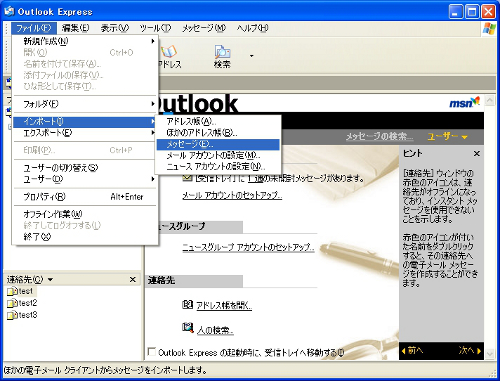Select Properties (プロパティ) menu item
The width and height of the screenshot is (500, 381).
pos(85,197)
